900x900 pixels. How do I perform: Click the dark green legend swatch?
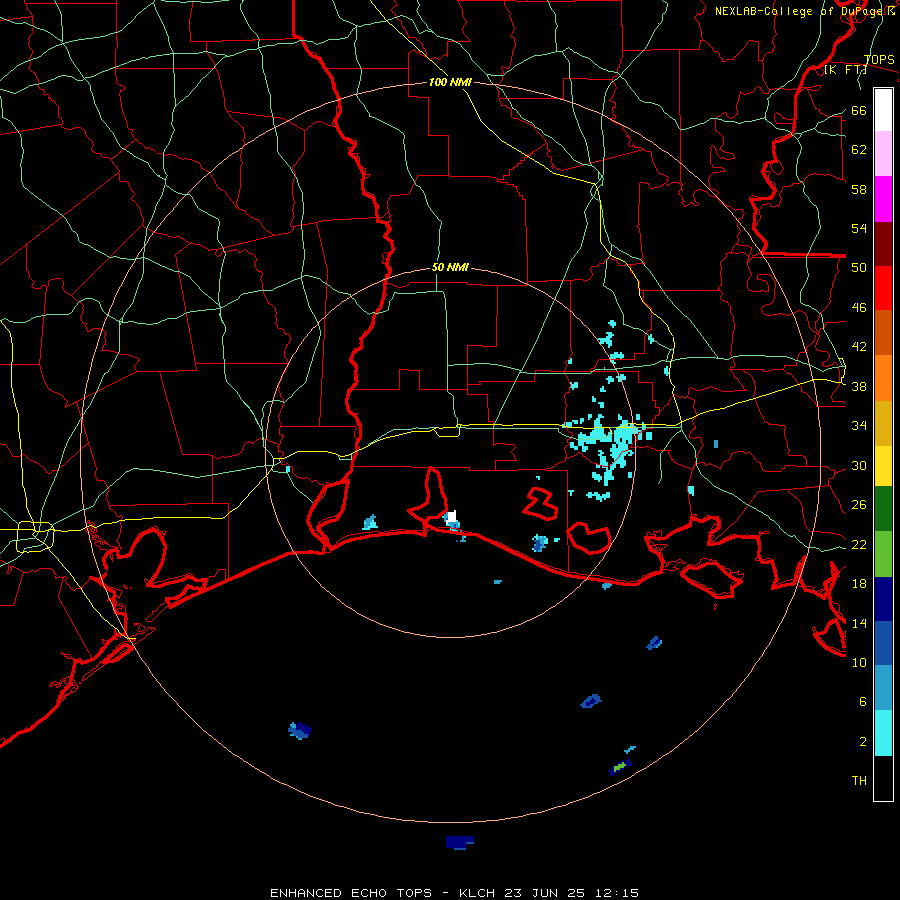pyautogui.click(x=883, y=509)
